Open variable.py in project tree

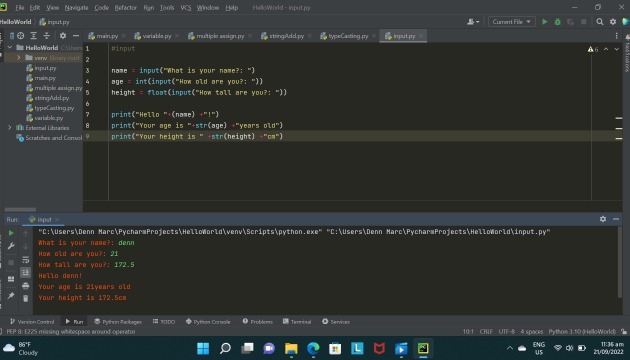coord(45,118)
